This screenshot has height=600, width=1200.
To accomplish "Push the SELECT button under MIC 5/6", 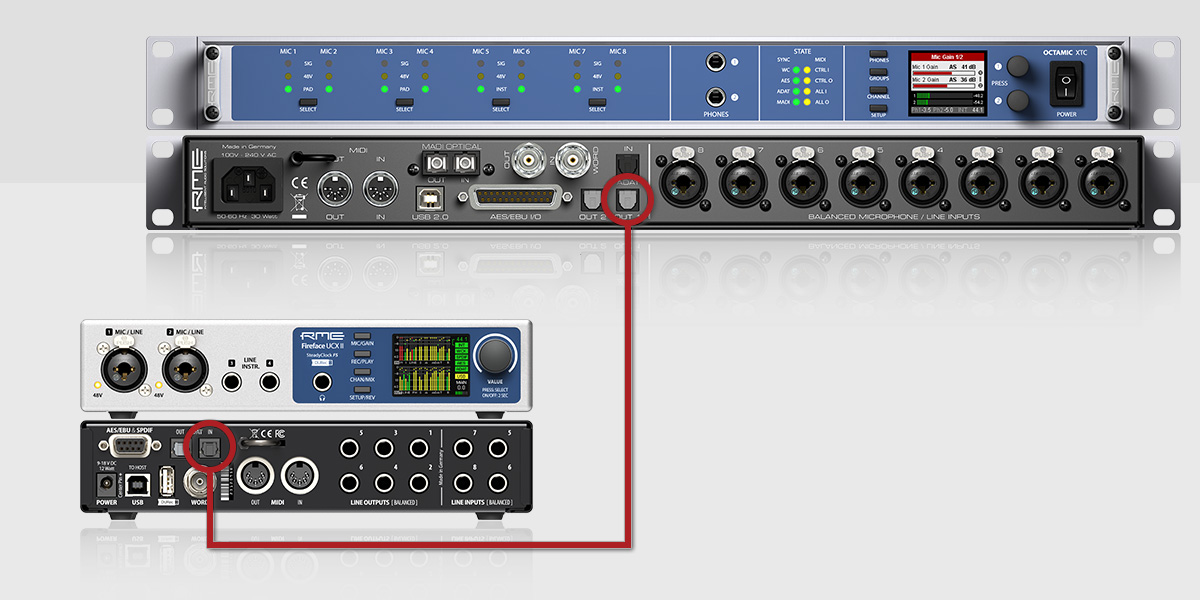I will pos(501,102).
